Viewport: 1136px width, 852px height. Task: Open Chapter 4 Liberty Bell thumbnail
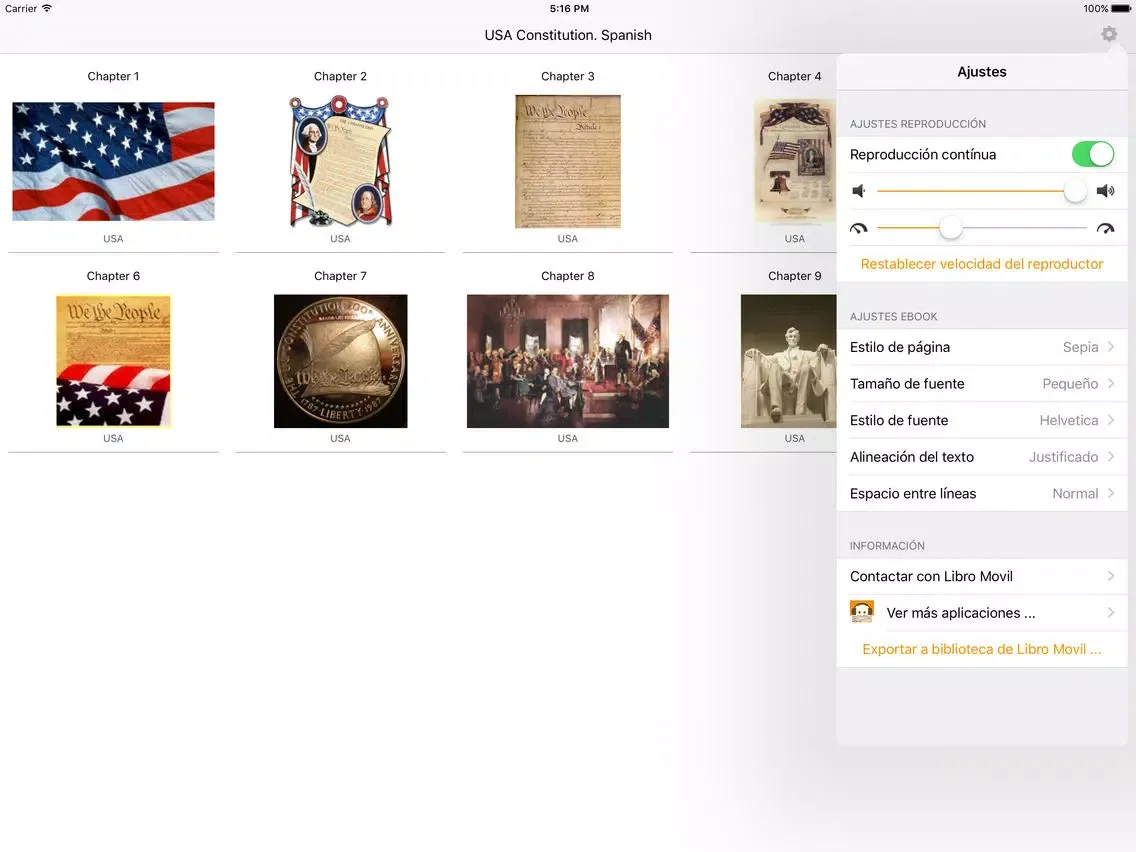795,162
